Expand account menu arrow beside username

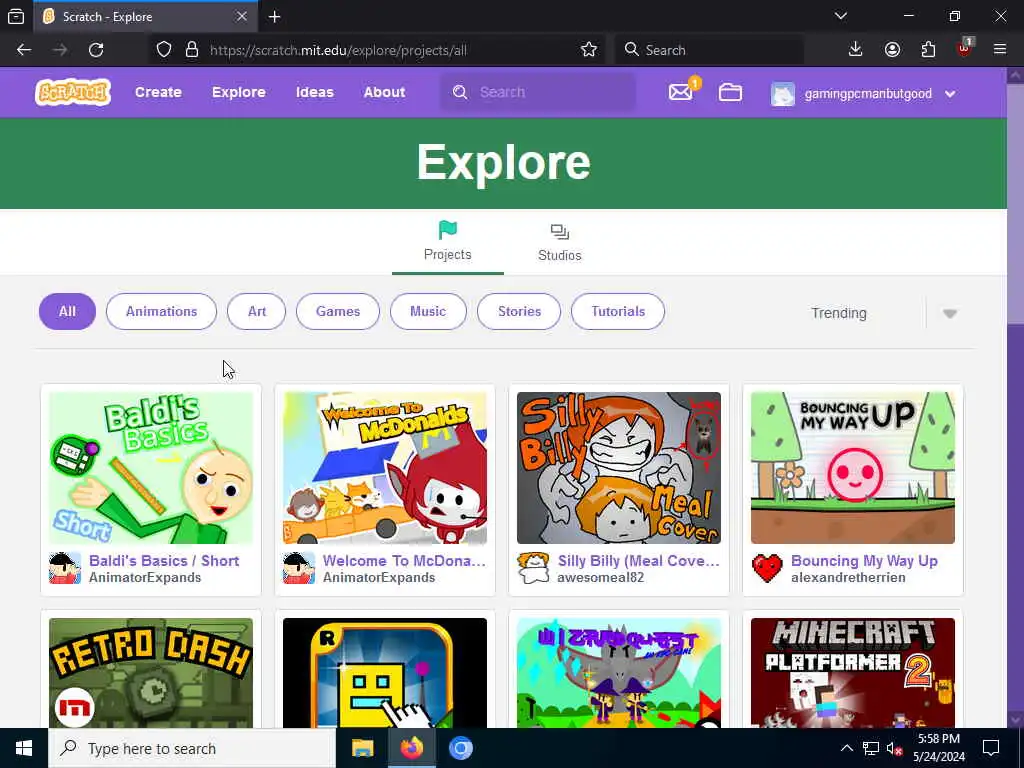(x=950, y=94)
